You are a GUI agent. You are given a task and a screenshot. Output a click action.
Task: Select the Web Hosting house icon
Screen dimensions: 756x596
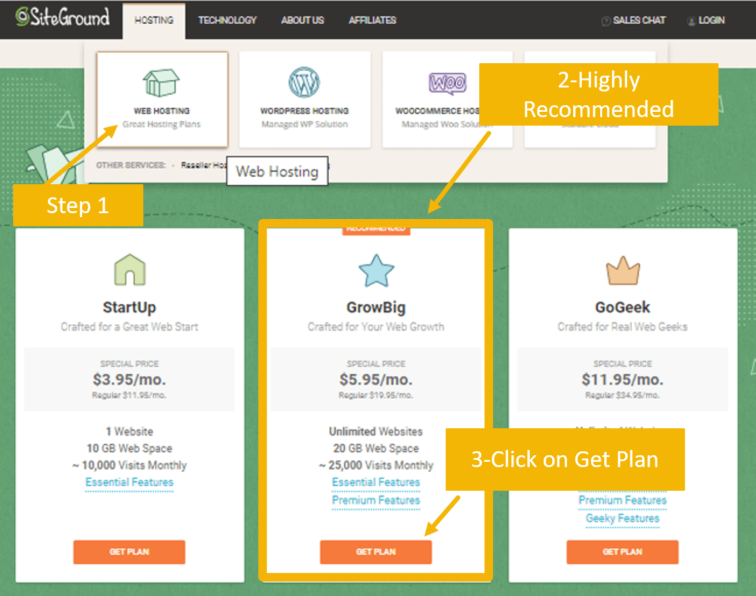(x=161, y=82)
